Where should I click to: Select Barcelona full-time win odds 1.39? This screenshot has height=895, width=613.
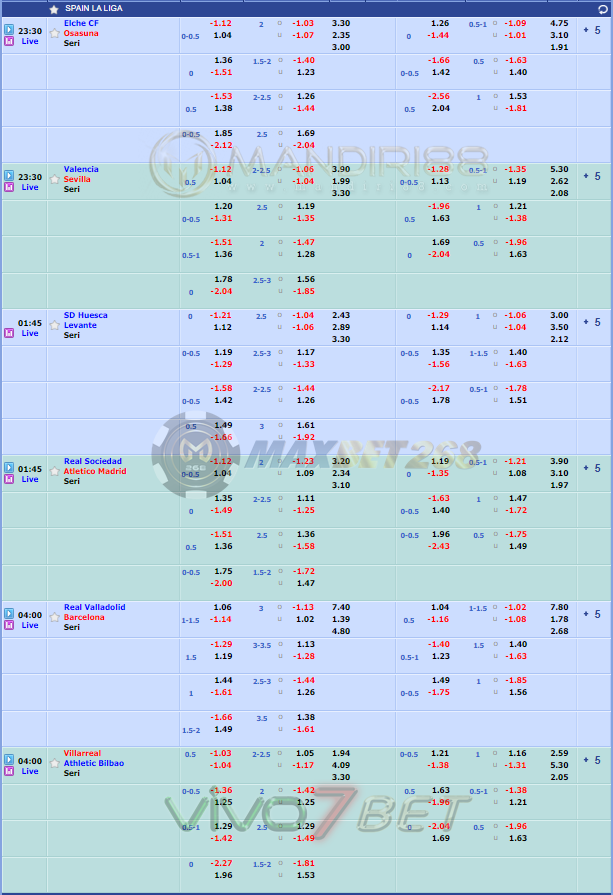tap(341, 620)
